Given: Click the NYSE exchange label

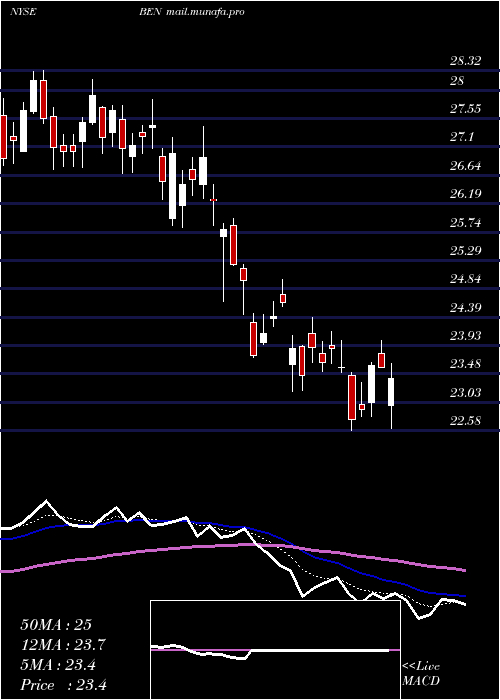Looking at the screenshot, I should (23, 12).
